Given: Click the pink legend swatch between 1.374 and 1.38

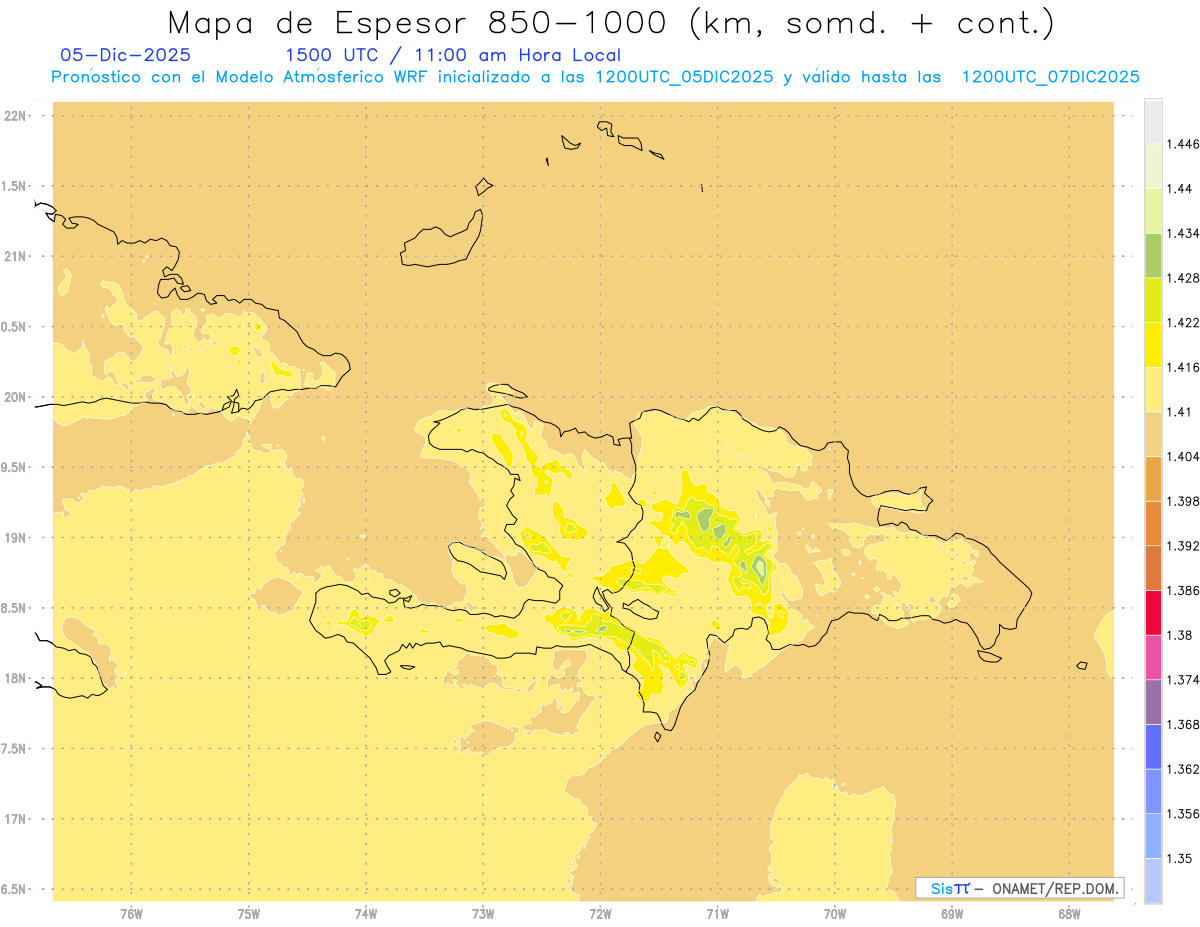Looking at the screenshot, I should [x=1153, y=657].
